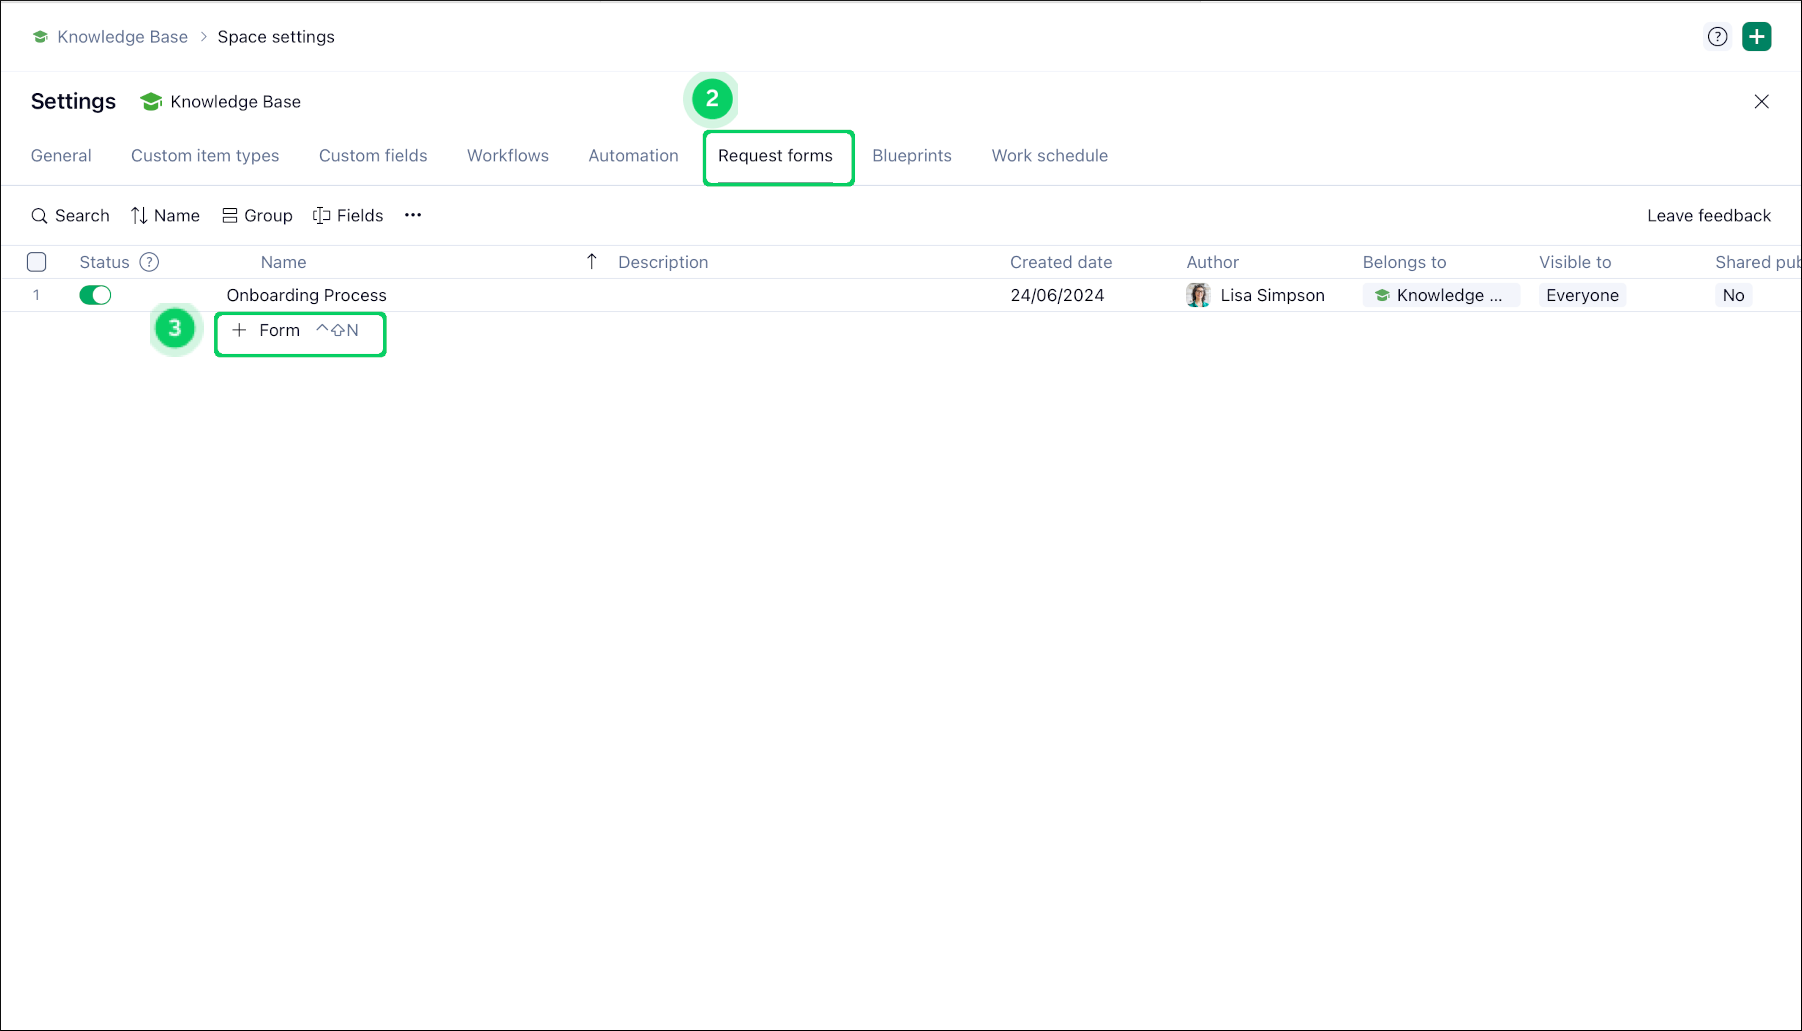Switch to the Blueprints tab

911,156
